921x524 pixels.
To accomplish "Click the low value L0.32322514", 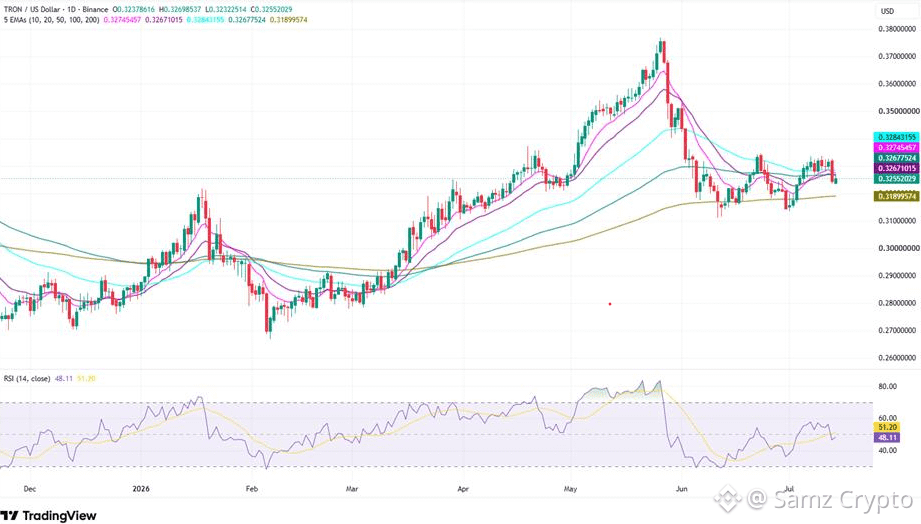I will [226, 9].
